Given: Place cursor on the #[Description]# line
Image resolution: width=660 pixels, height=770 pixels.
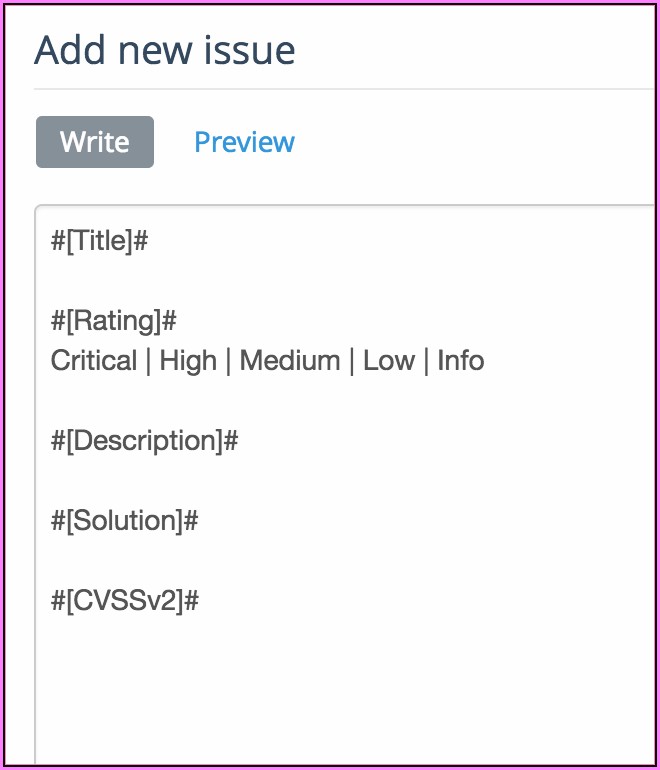Looking at the screenshot, I should [144, 441].
